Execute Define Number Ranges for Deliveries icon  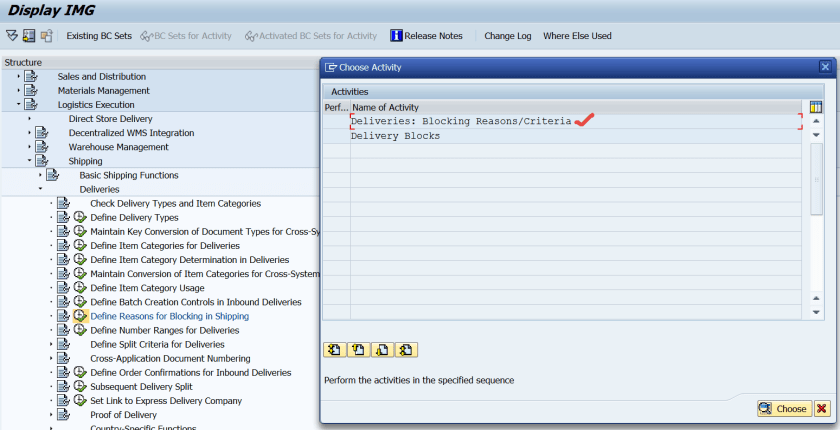[x=80, y=330]
